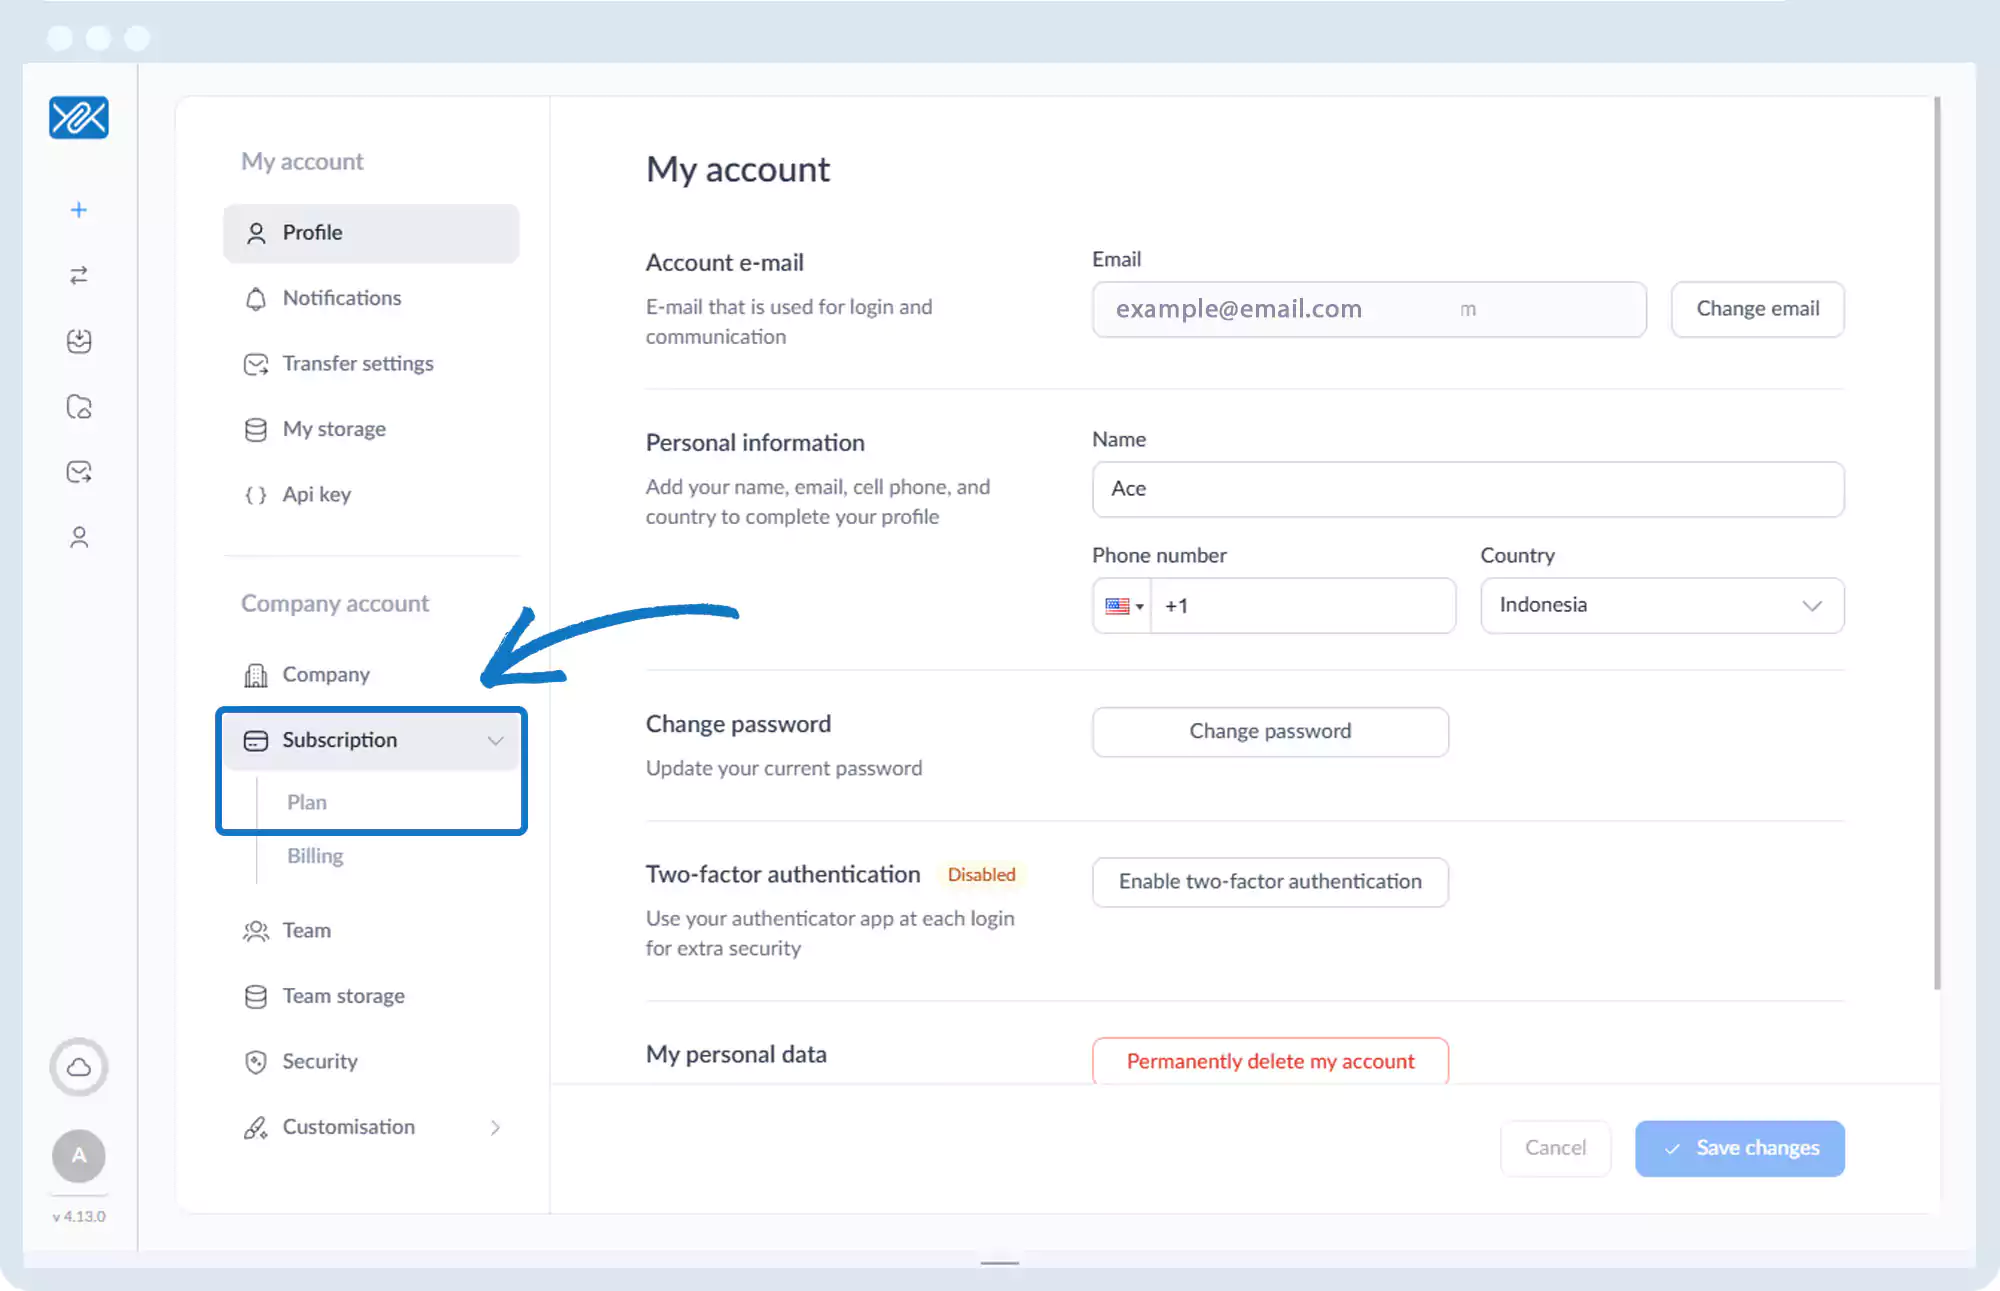Open the cloud folder icon in left rail
Screen dimensions: 2000x1291
tap(79, 407)
